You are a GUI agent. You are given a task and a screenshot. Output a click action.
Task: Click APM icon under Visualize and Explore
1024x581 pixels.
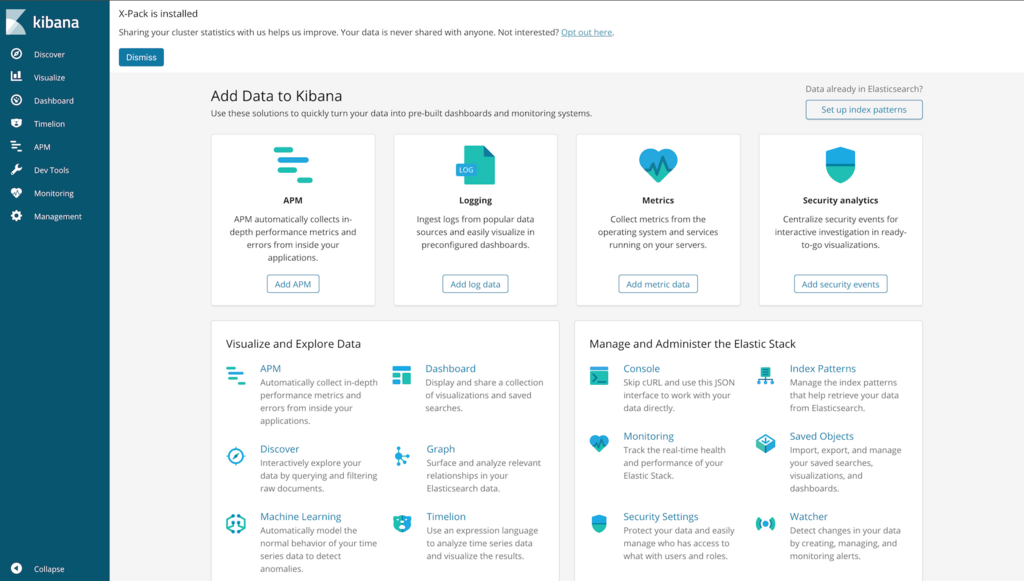236,375
